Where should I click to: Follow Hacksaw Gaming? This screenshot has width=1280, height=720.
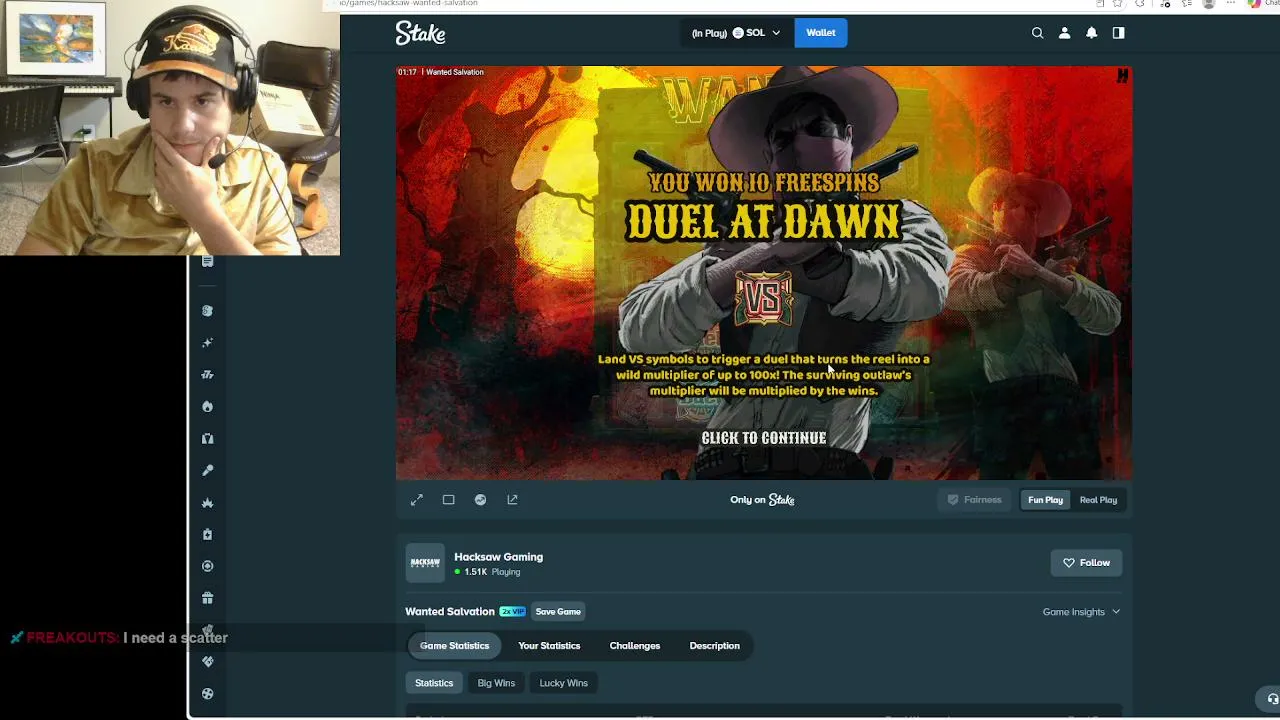coord(1086,563)
